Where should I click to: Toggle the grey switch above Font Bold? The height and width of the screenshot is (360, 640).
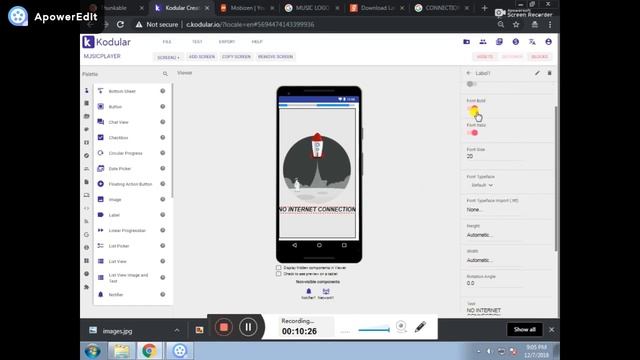[x=471, y=84]
